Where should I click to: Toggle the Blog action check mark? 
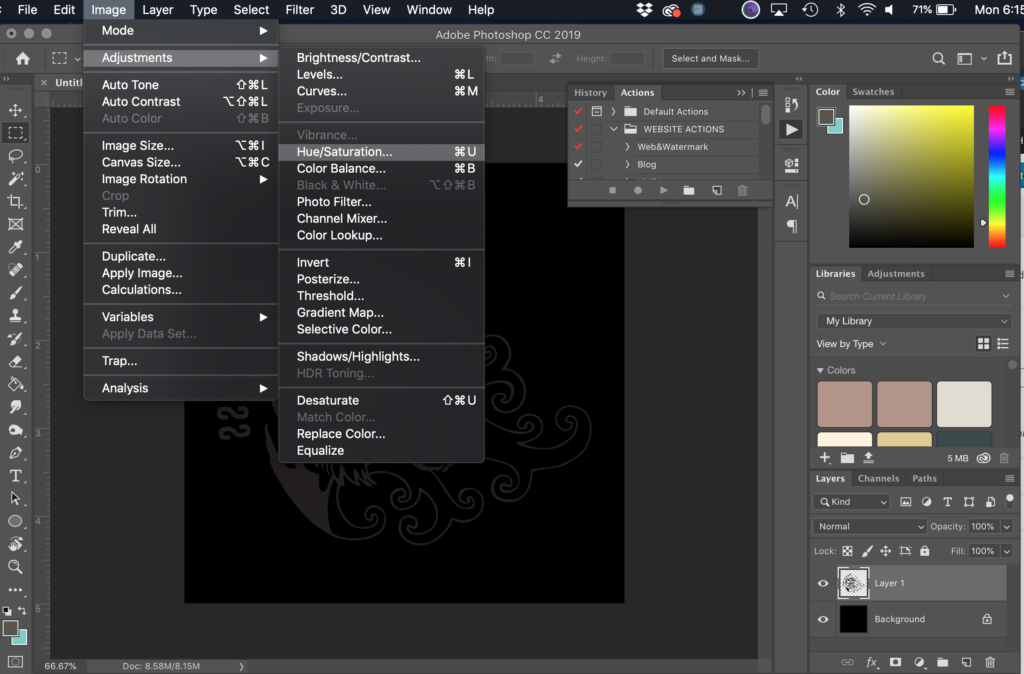coord(578,164)
